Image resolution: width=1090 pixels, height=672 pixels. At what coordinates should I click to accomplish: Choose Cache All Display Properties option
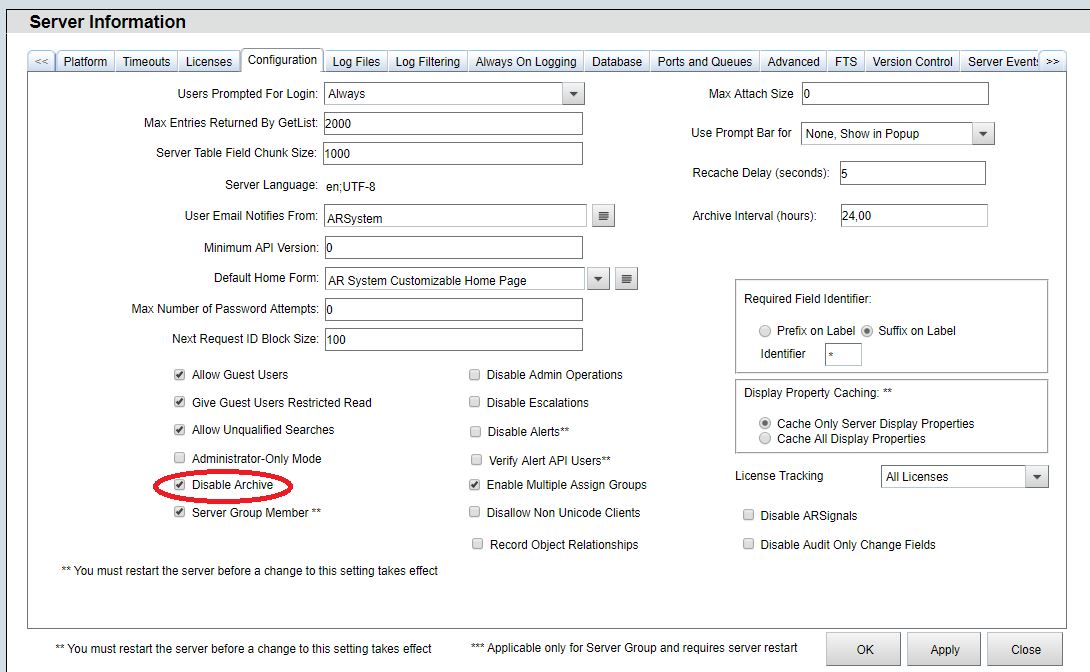point(765,438)
